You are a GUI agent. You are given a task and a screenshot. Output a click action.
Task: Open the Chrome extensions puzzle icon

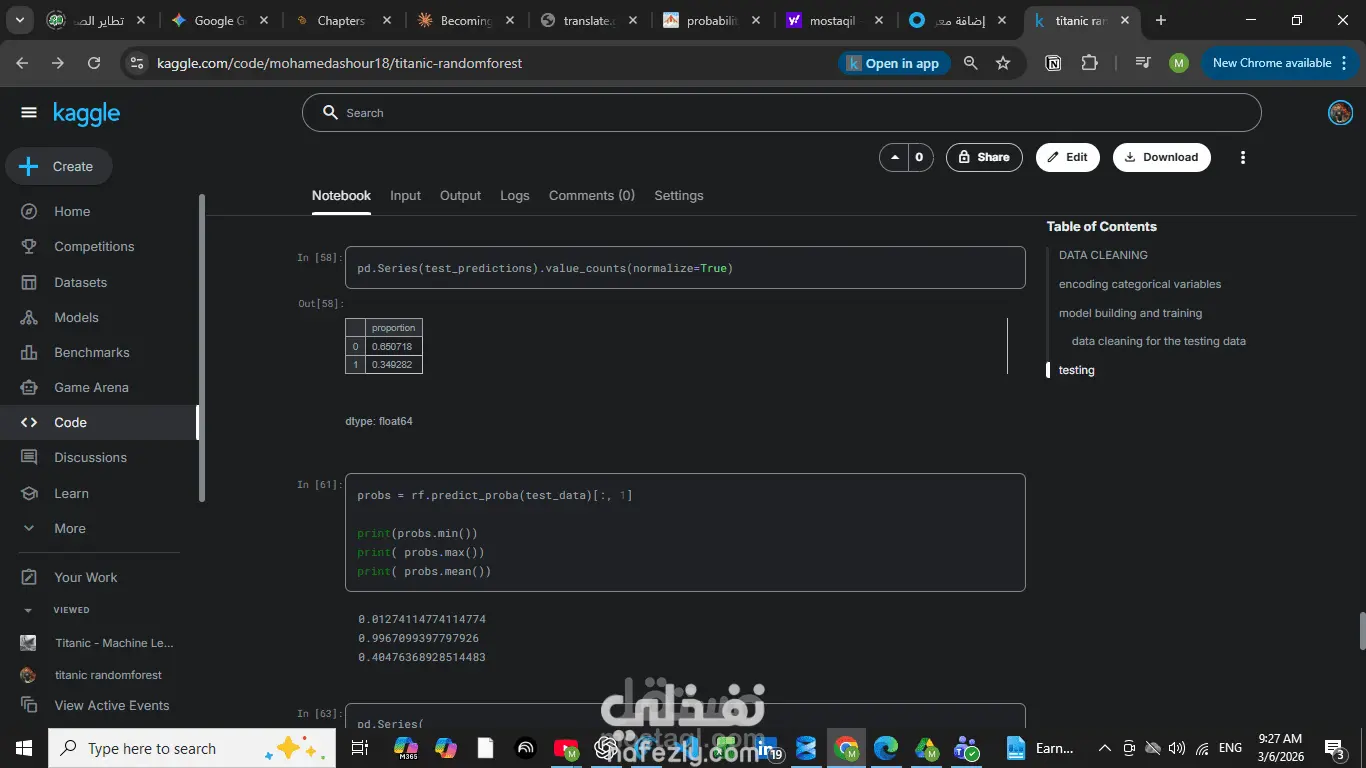click(x=1089, y=63)
